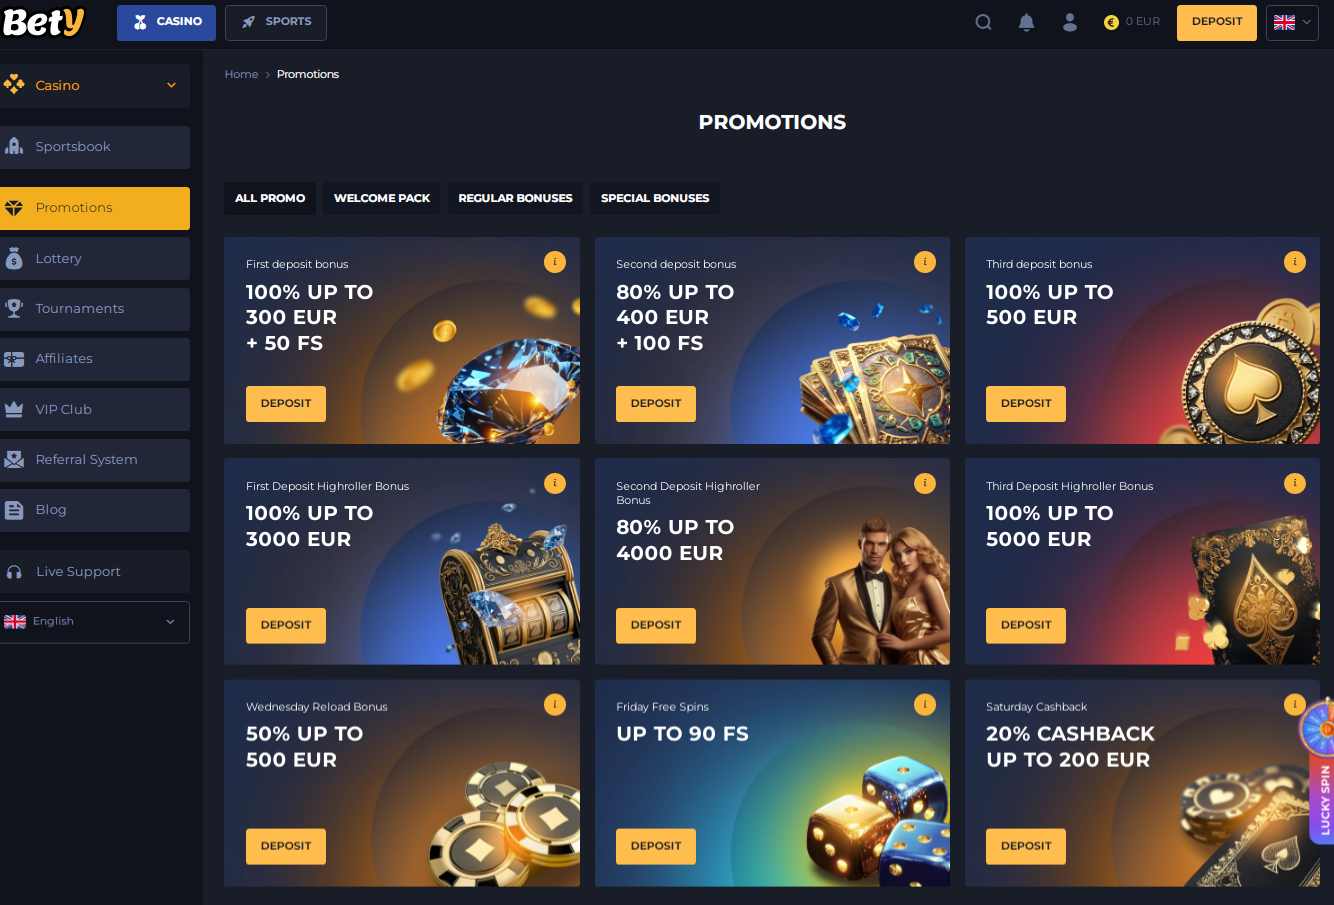The image size is (1334, 905).
Task: Deposit for Wednesday Reload Bonus
Action: coord(286,846)
